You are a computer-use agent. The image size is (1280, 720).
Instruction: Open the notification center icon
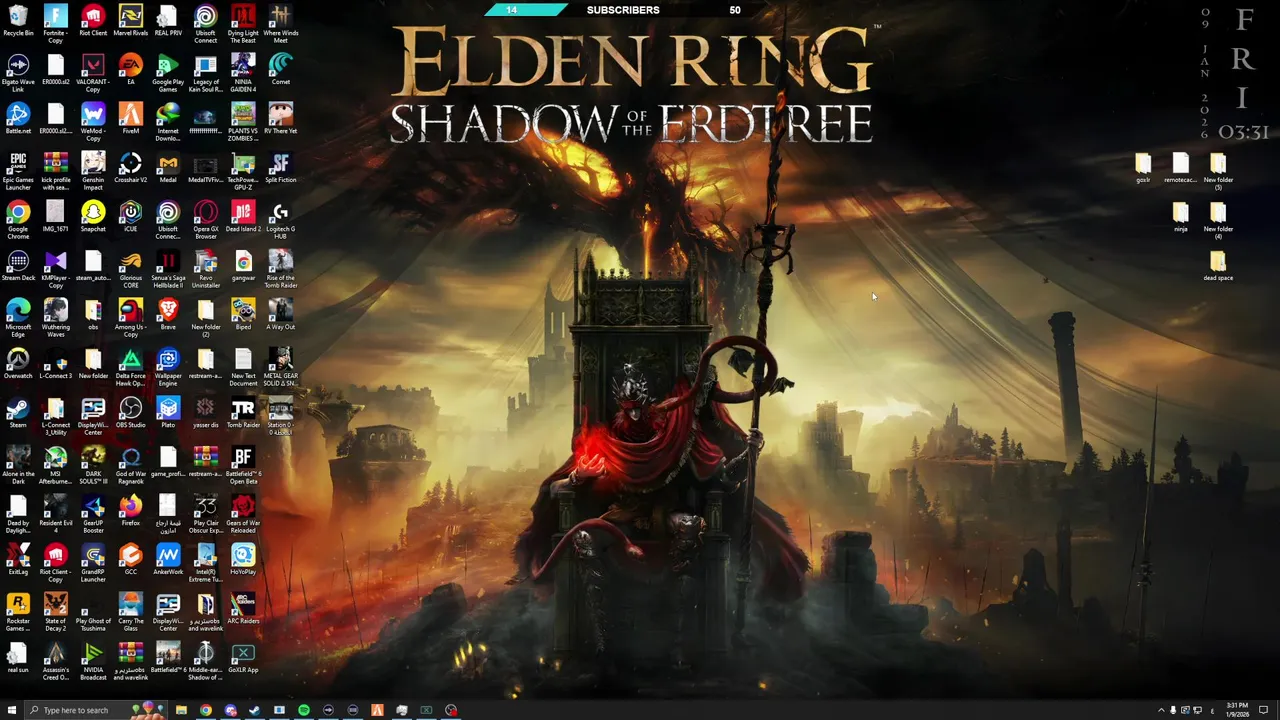(1265, 710)
